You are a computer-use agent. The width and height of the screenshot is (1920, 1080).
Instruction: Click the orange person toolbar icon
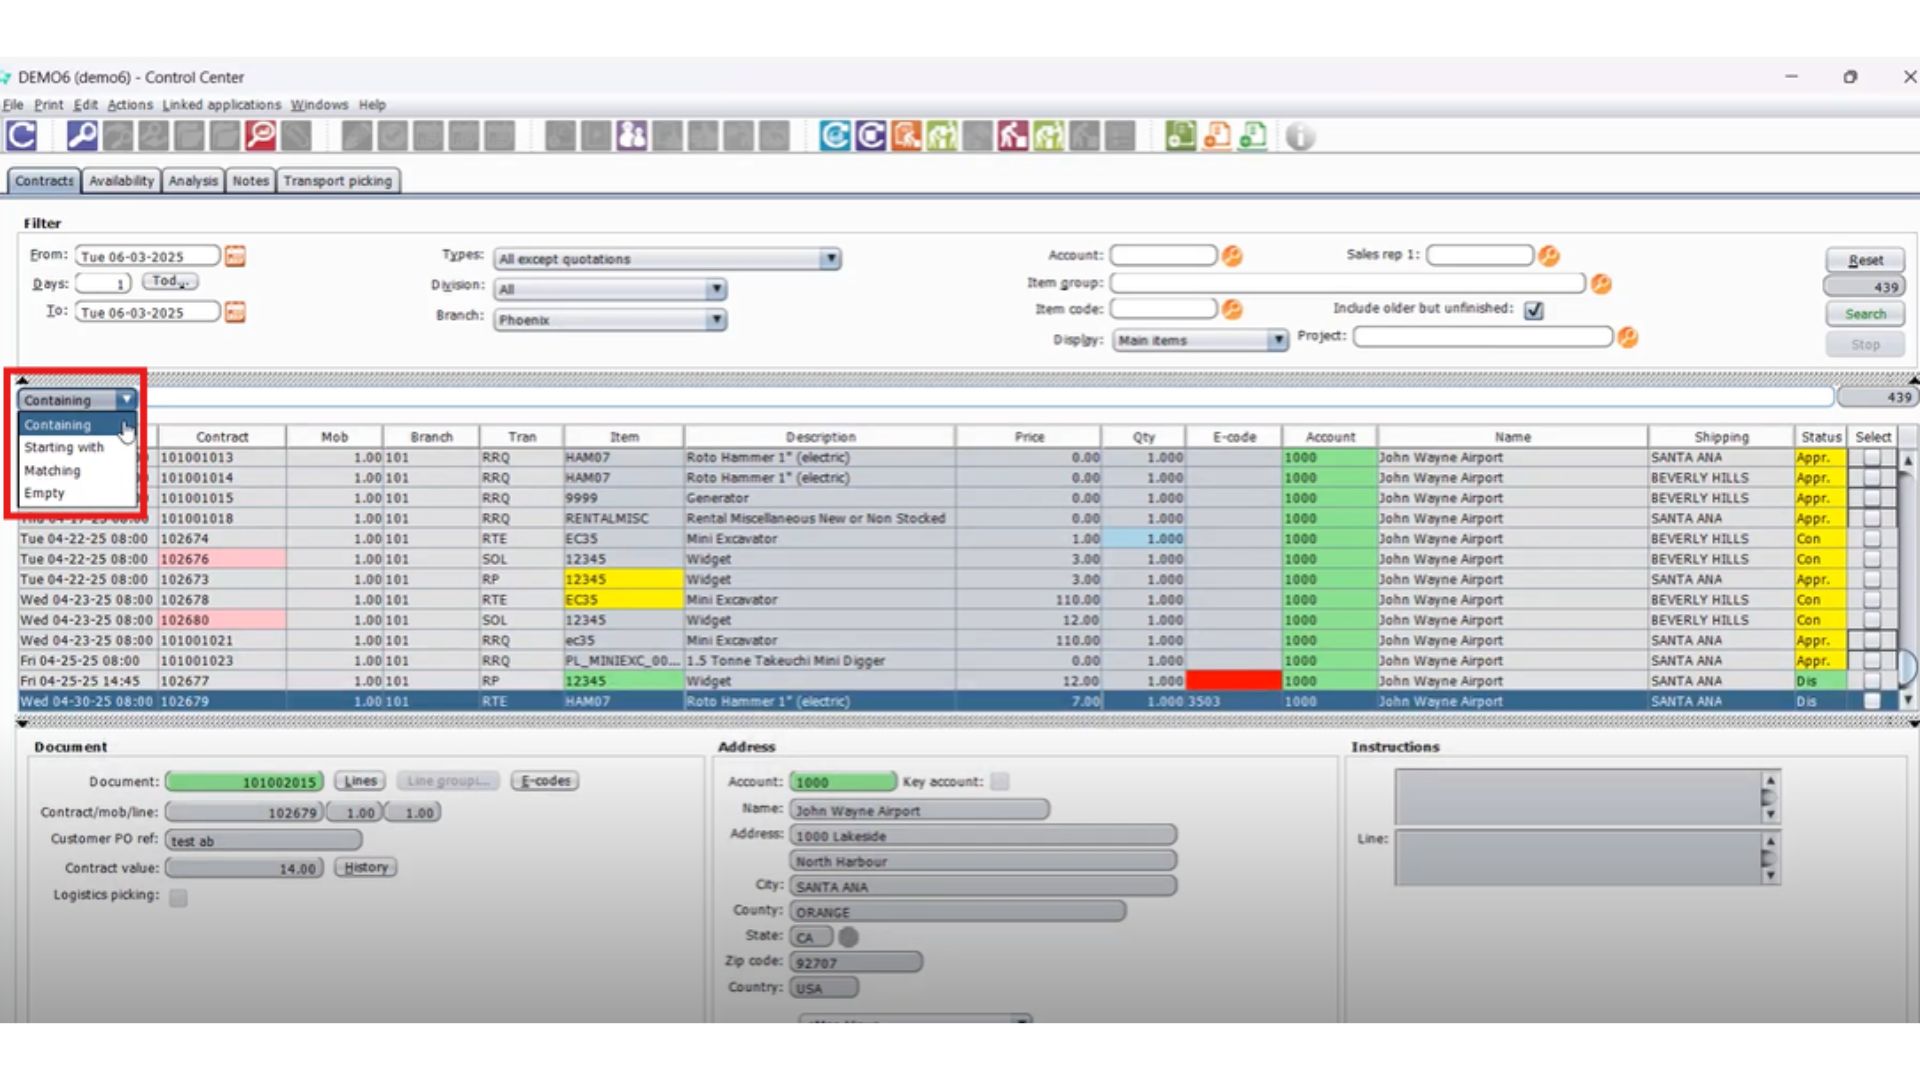pyautogui.click(x=906, y=135)
